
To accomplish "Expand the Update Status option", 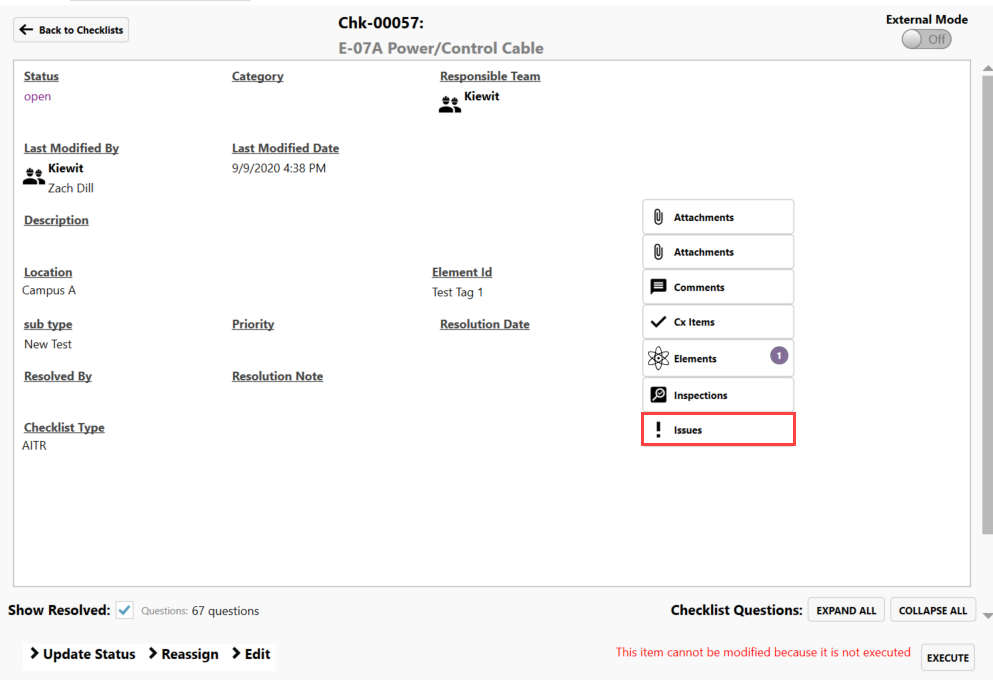I will (82, 654).
